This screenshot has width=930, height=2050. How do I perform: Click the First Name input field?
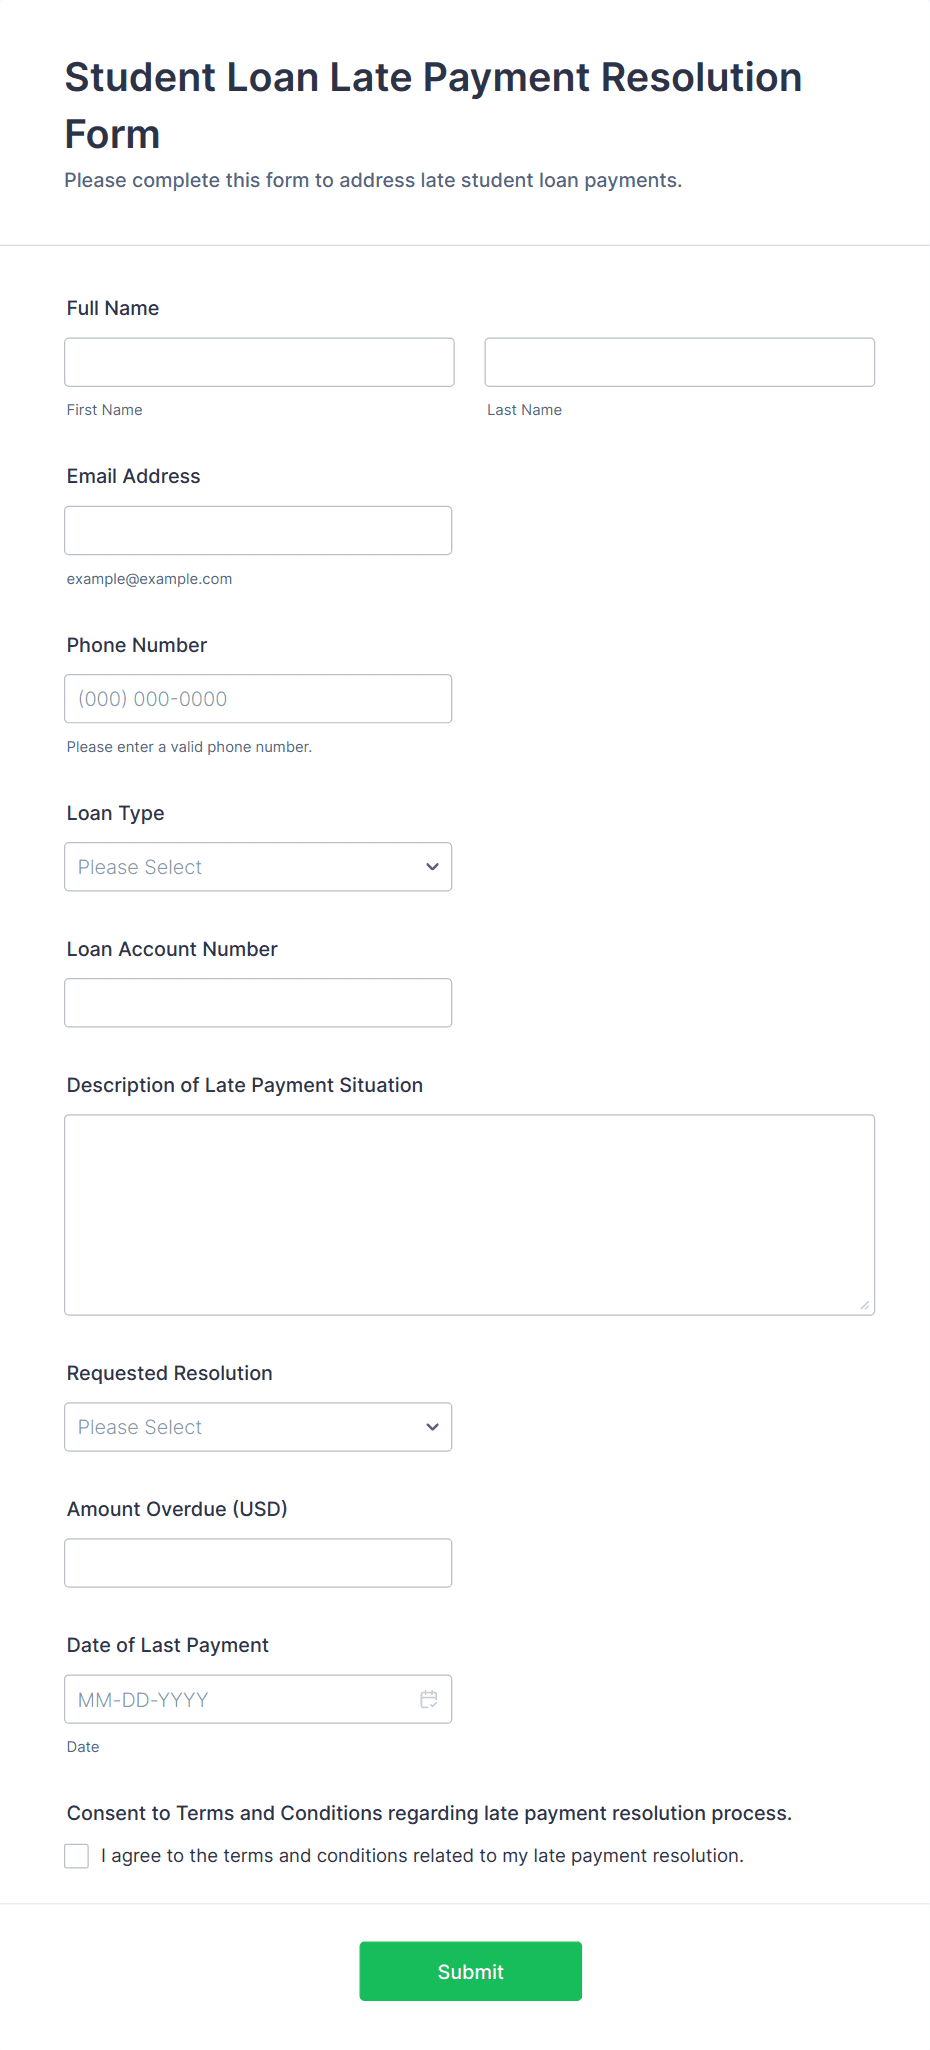click(x=259, y=362)
